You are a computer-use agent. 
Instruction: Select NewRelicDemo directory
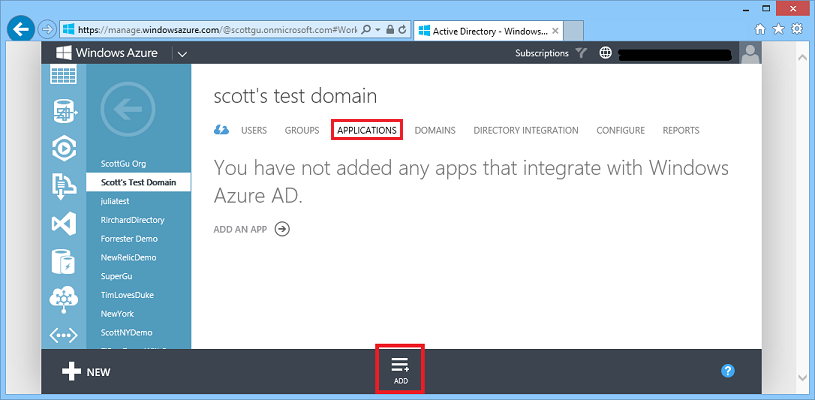[128, 257]
